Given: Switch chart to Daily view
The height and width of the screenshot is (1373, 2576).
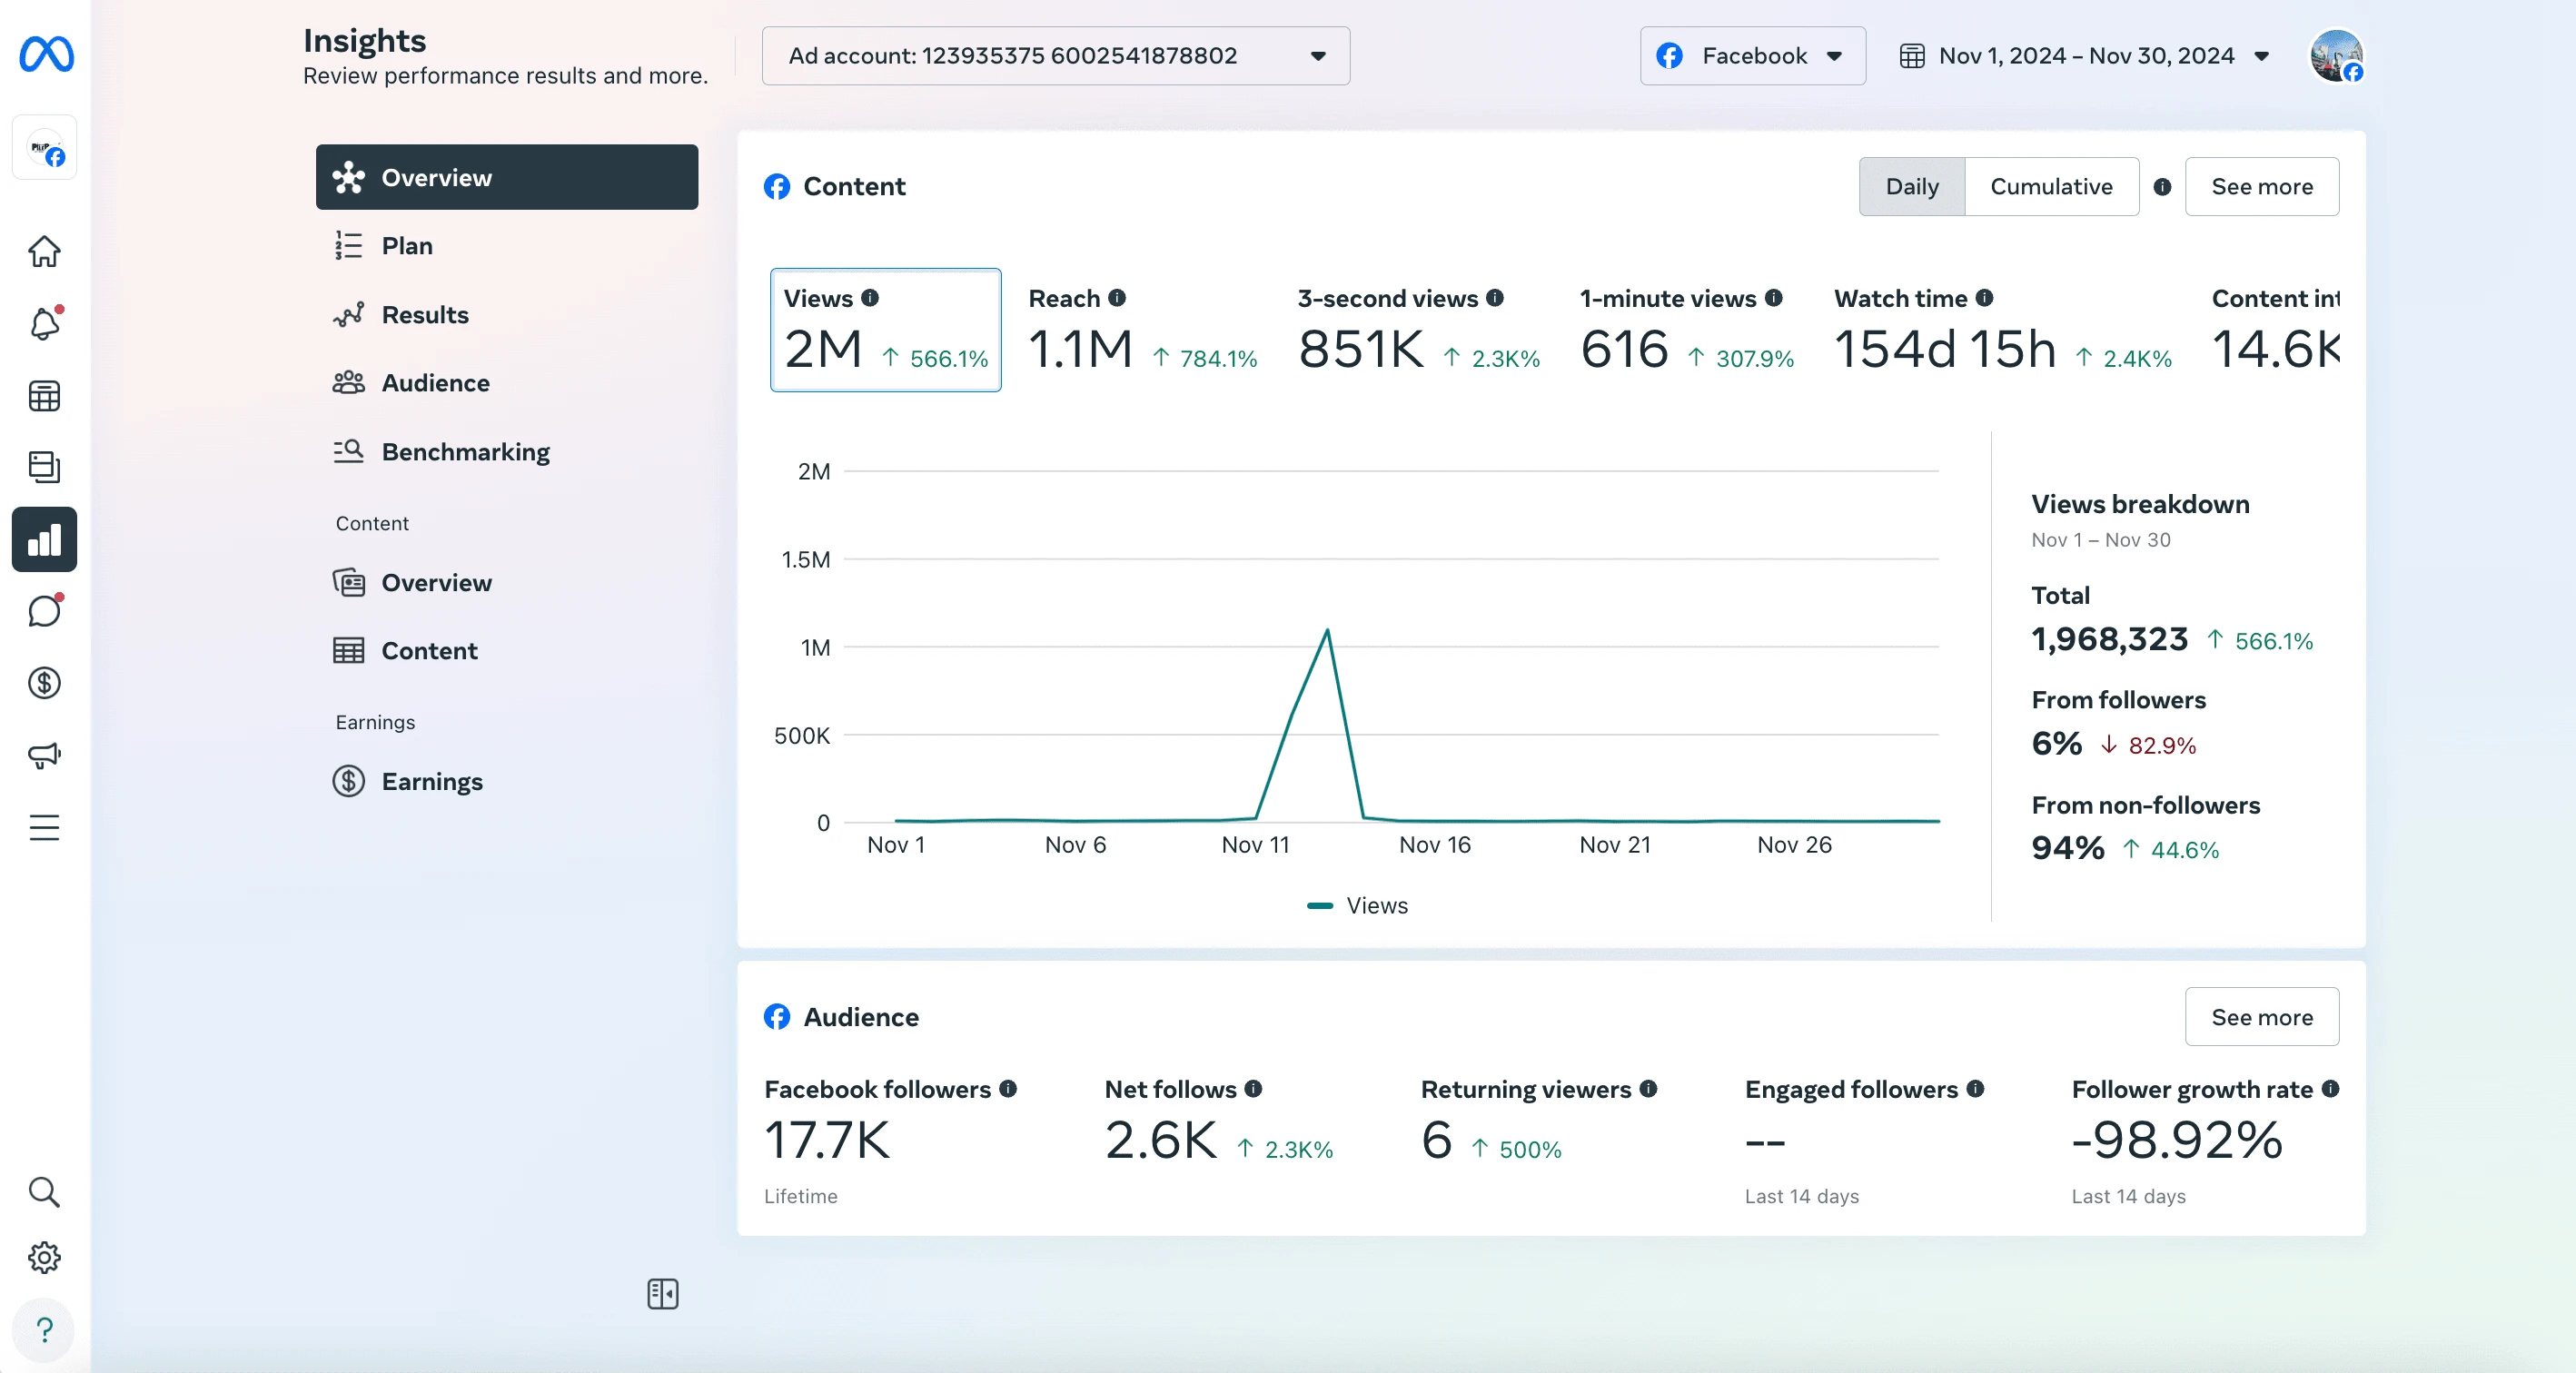Looking at the screenshot, I should (1912, 187).
